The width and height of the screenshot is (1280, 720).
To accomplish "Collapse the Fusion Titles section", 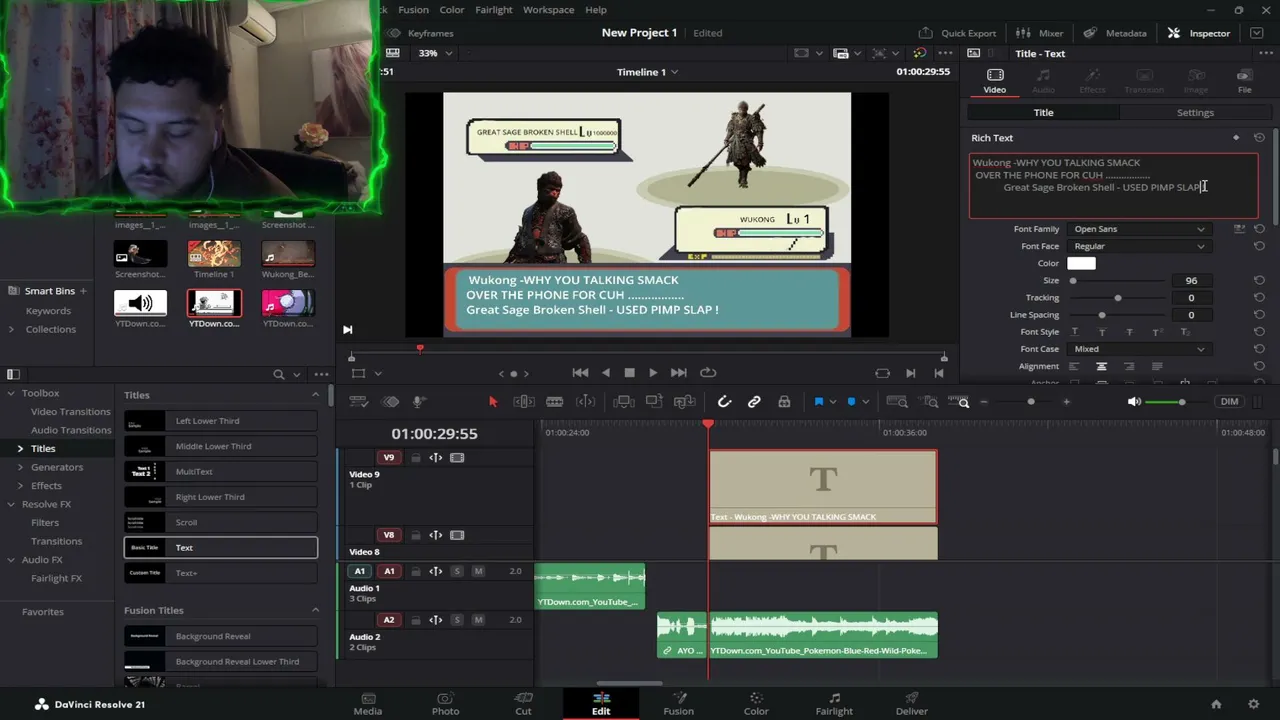I will (x=316, y=610).
